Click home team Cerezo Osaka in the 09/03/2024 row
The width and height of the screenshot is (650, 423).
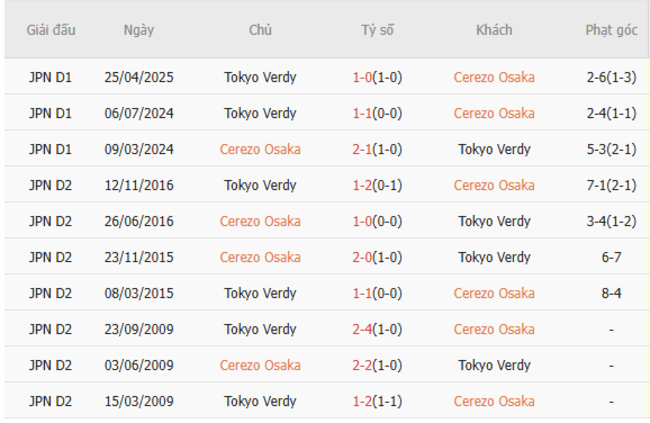point(260,149)
